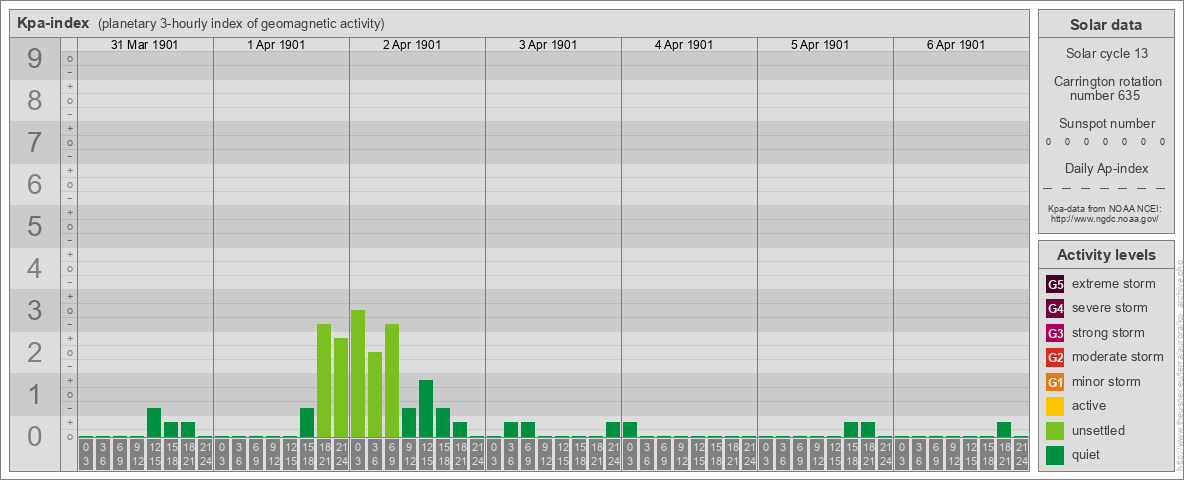Image resolution: width=1184 pixels, height=480 pixels.
Task: Click the 5 Apr 15-18h quiet bar
Action: coord(850,430)
